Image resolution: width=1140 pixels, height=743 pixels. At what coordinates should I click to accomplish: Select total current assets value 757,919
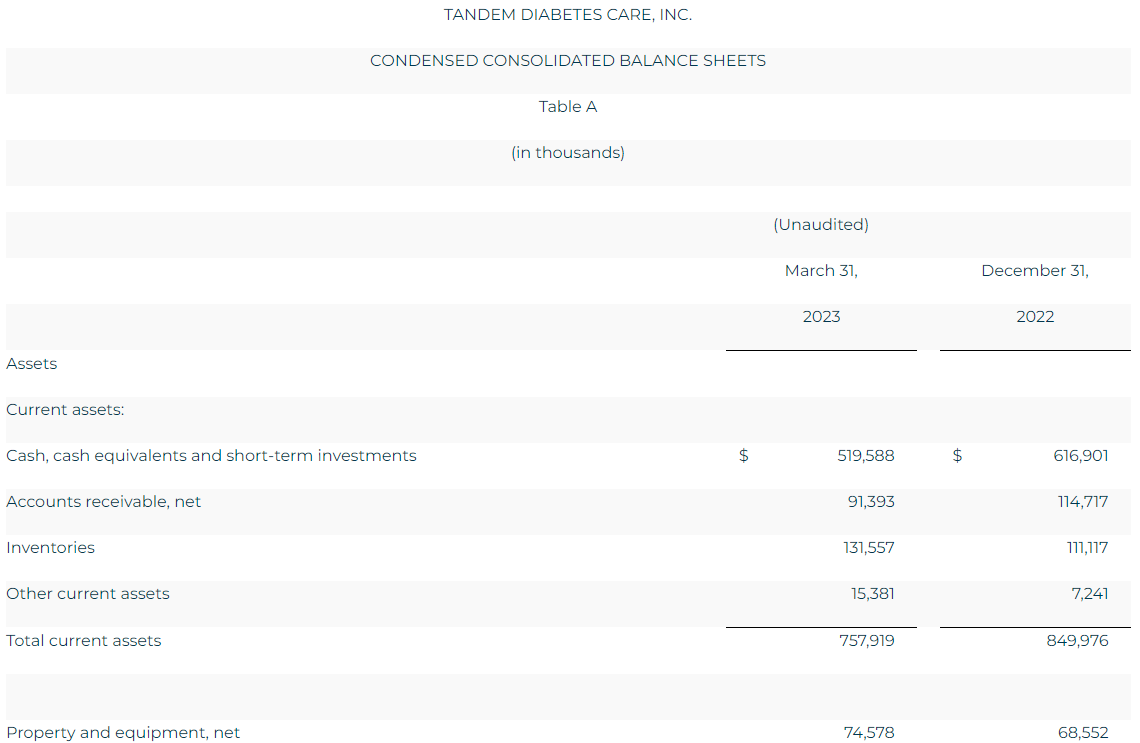867,640
